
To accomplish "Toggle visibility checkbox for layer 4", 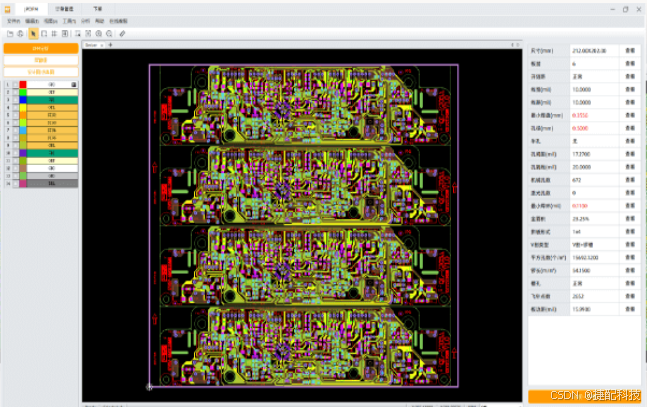I will pyautogui.click(x=15, y=107).
